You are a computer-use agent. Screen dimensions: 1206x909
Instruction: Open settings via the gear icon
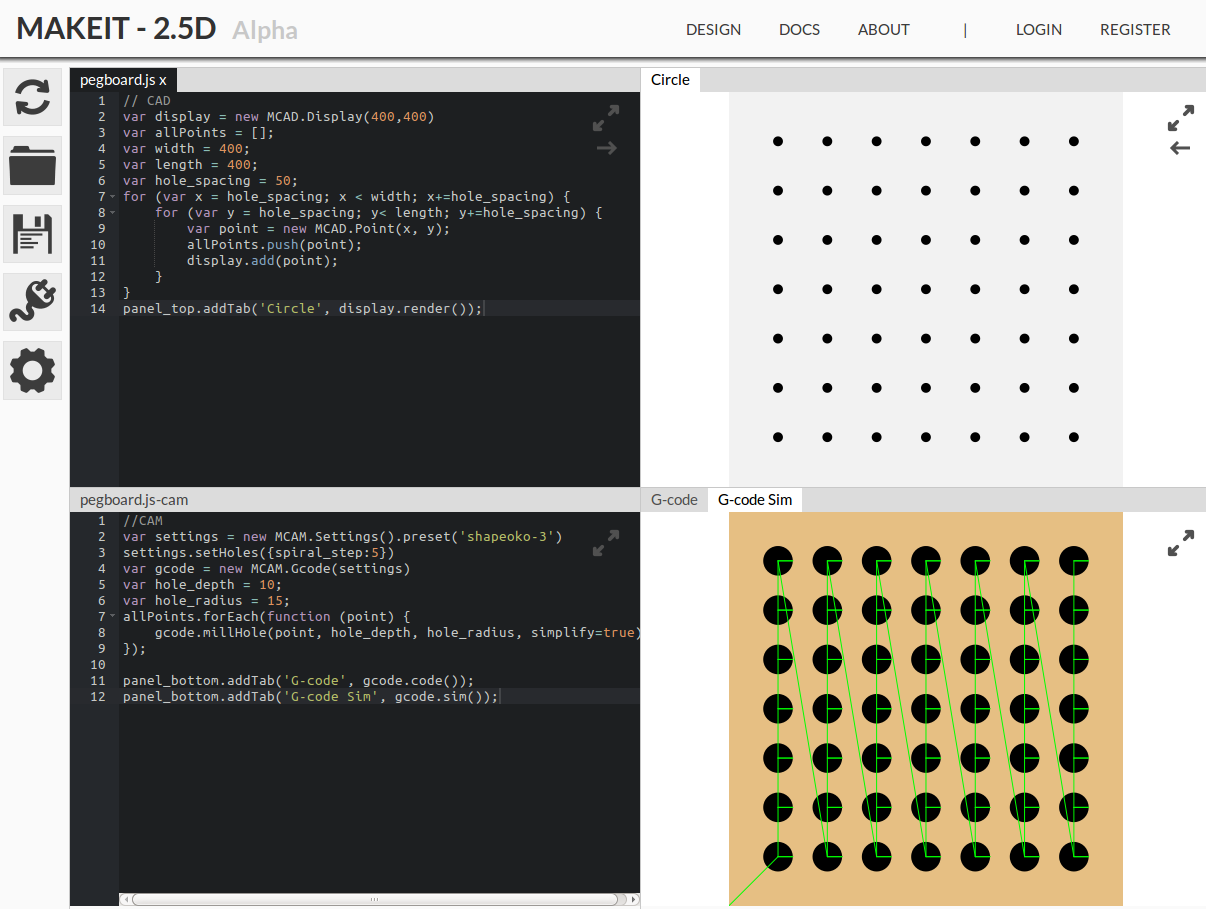coord(31,370)
